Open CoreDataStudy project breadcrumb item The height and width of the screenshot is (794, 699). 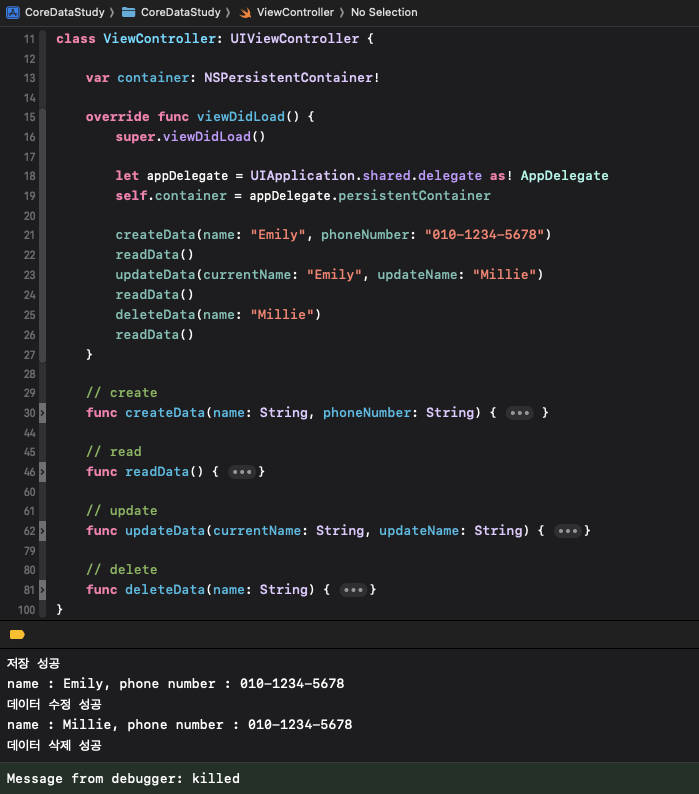tap(65, 12)
